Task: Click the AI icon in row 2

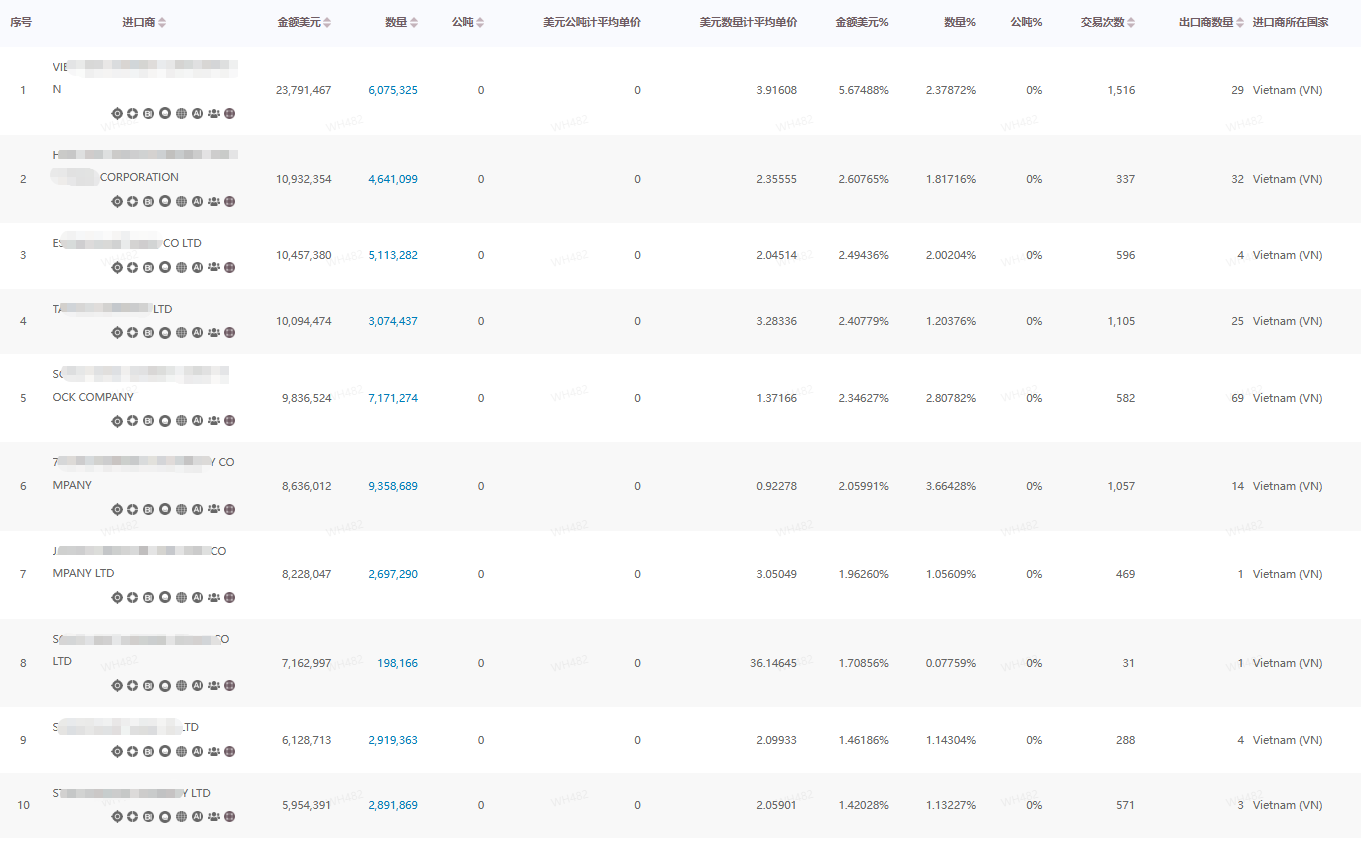Action: (x=197, y=201)
